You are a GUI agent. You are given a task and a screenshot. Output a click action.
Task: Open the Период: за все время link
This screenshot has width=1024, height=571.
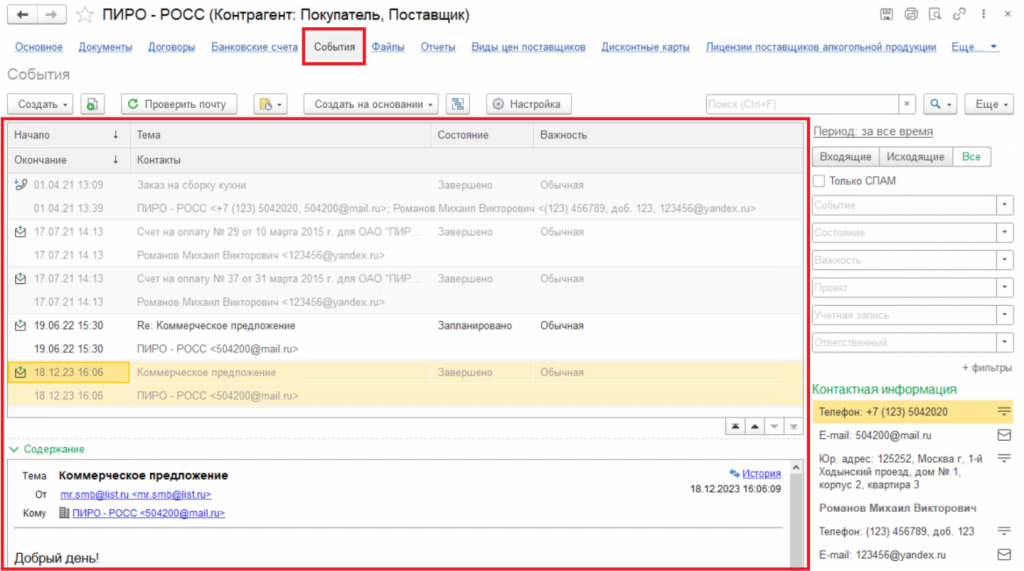(872, 131)
